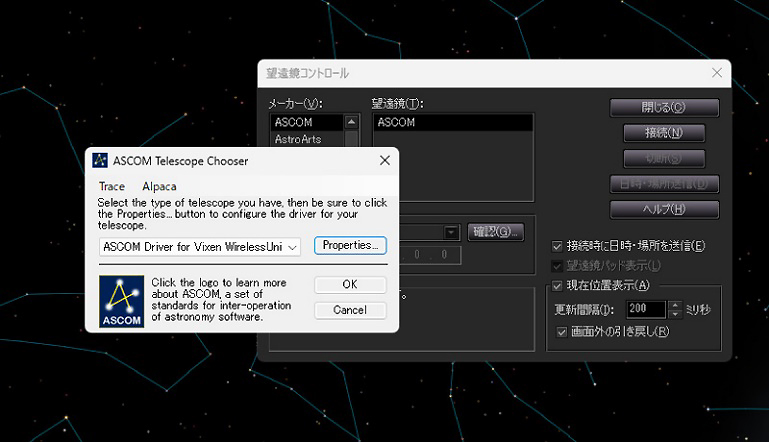This screenshot has height=442, width=769.
Task: Open the Alpaca menu
Action: click(159, 186)
